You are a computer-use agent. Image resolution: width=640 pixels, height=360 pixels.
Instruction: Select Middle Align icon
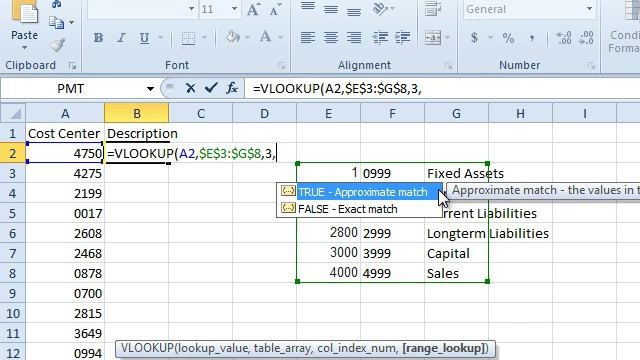(x=331, y=9)
